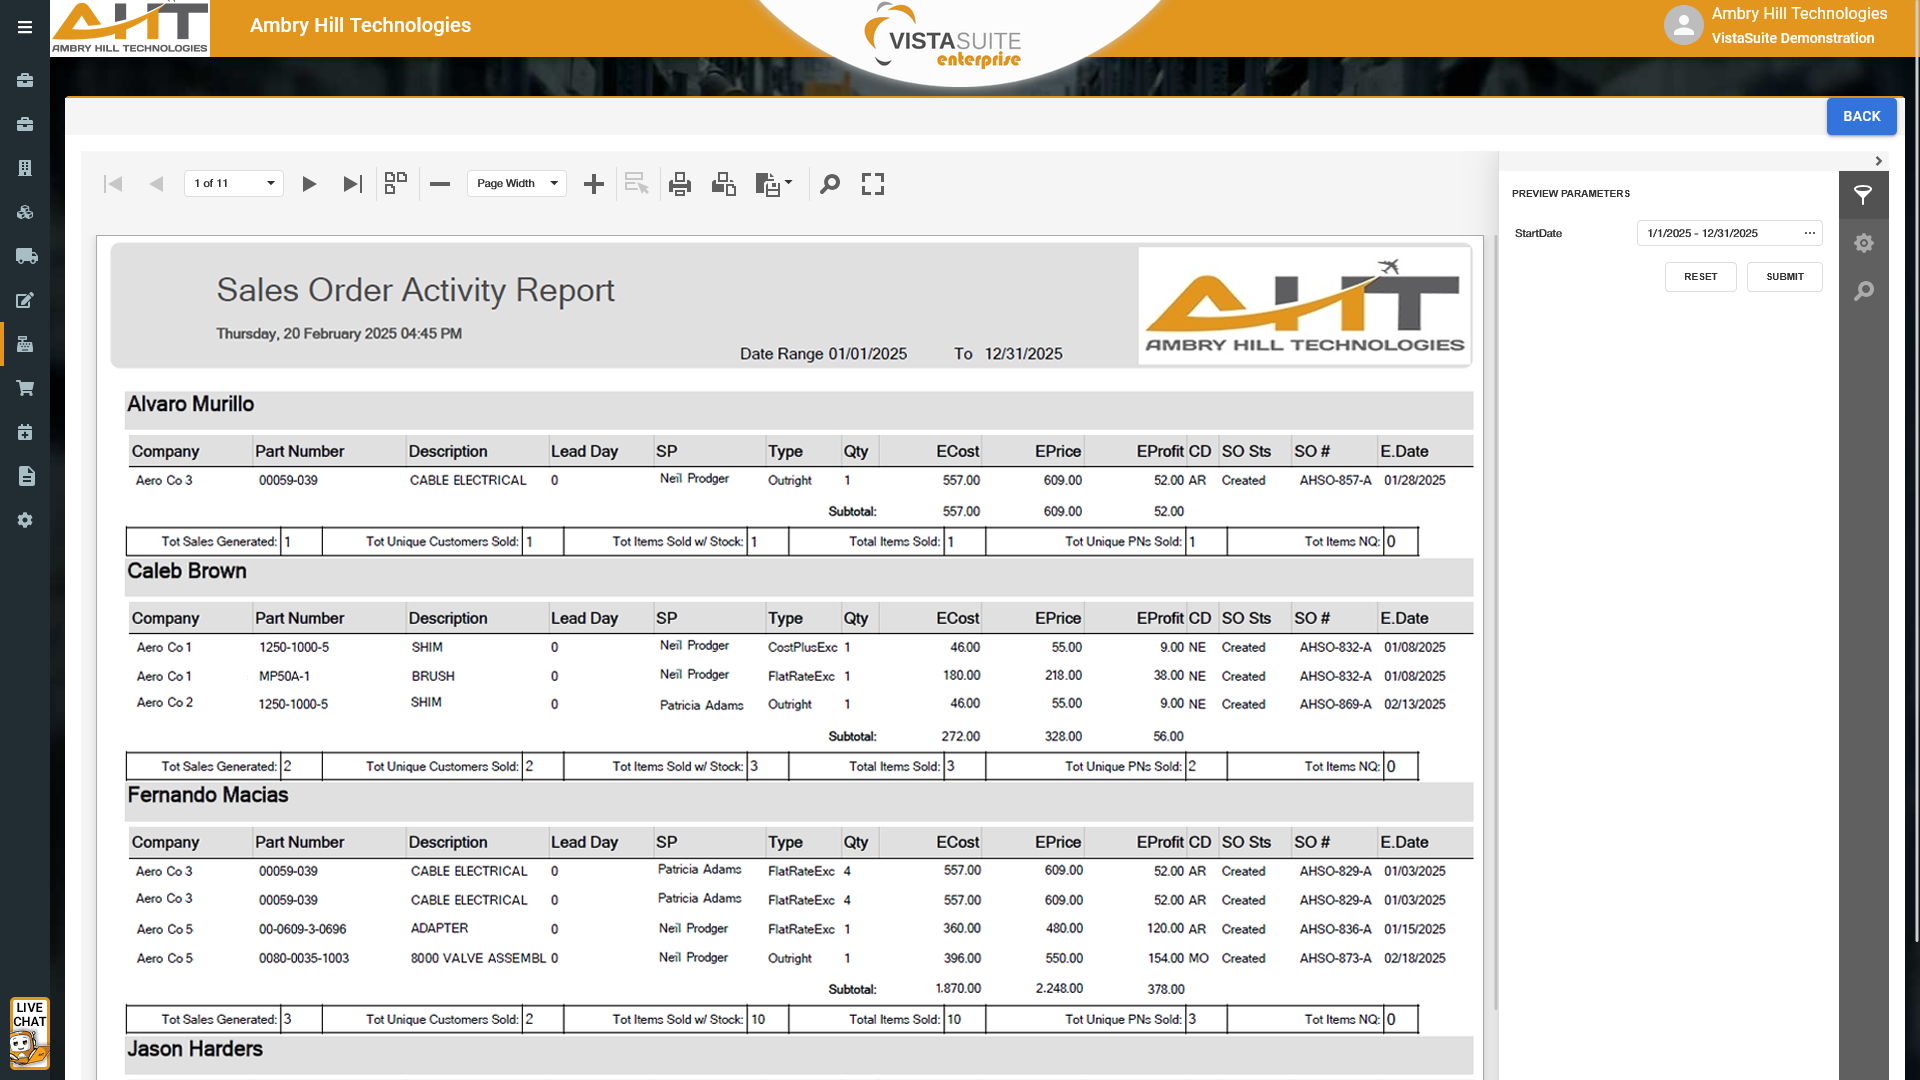Screen dimensions: 1920x1080
Task: Open StartDate range picker ellipsis
Action: (x=1809, y=233)
